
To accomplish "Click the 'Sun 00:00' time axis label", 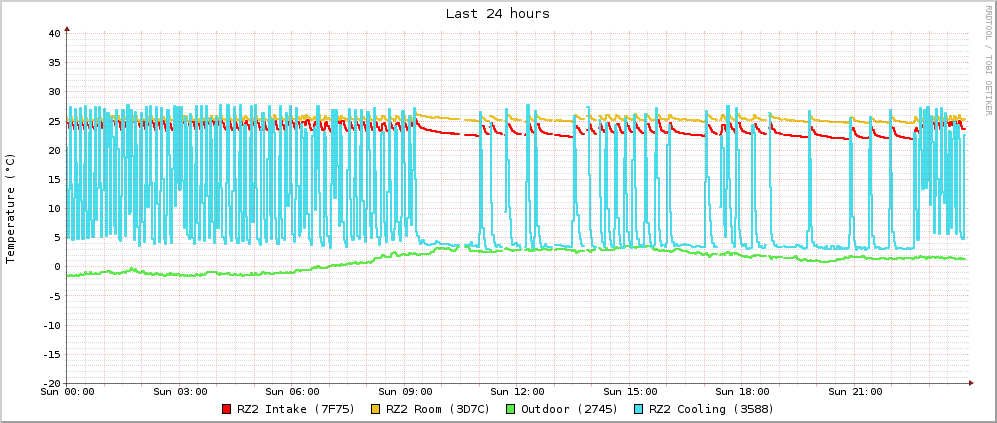I will tap(67, 391).
